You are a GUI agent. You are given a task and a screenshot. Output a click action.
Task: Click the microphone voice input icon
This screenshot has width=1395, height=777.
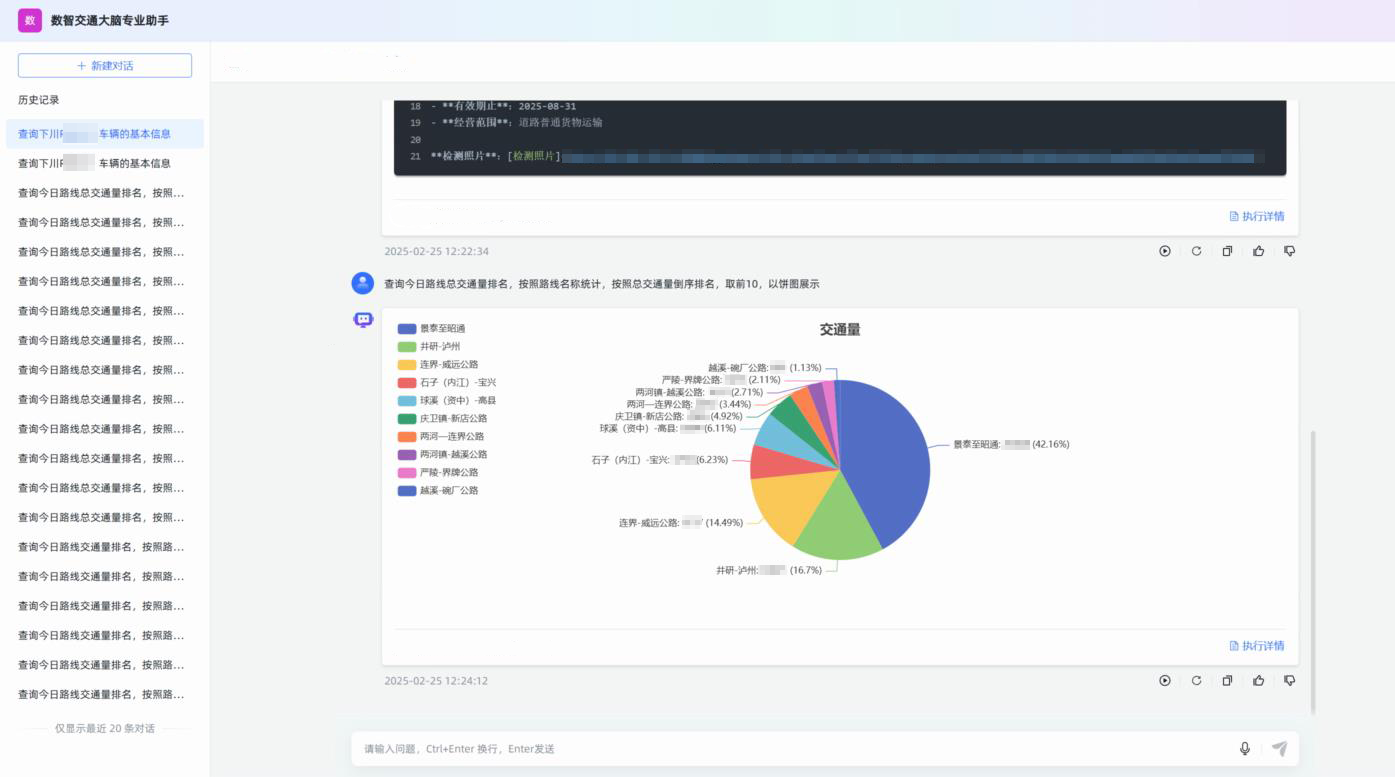[x=1244, y=749]
